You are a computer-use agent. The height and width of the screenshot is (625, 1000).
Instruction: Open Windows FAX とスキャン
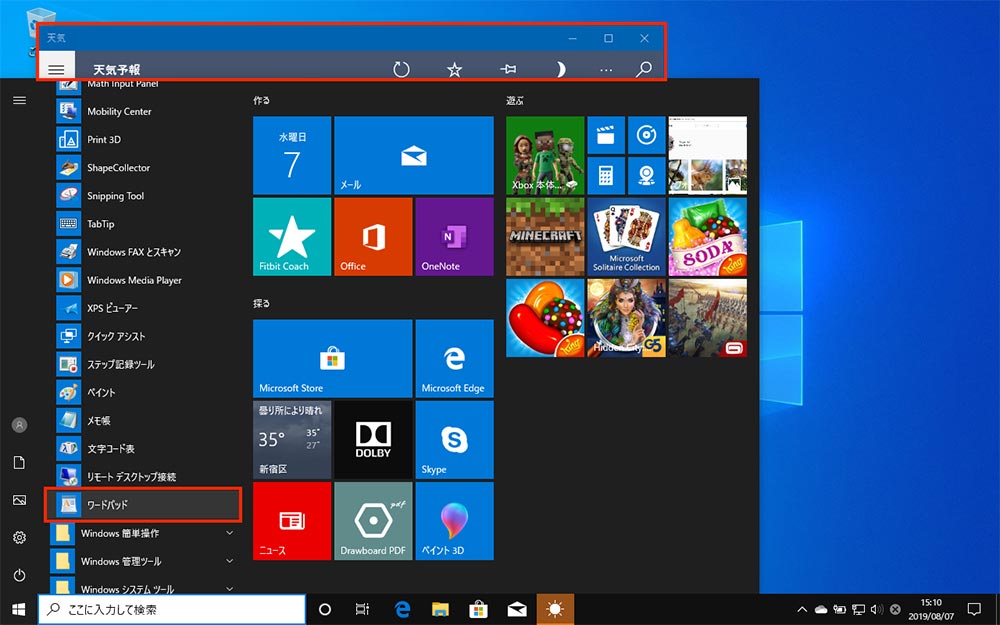[x=145, y=252]
